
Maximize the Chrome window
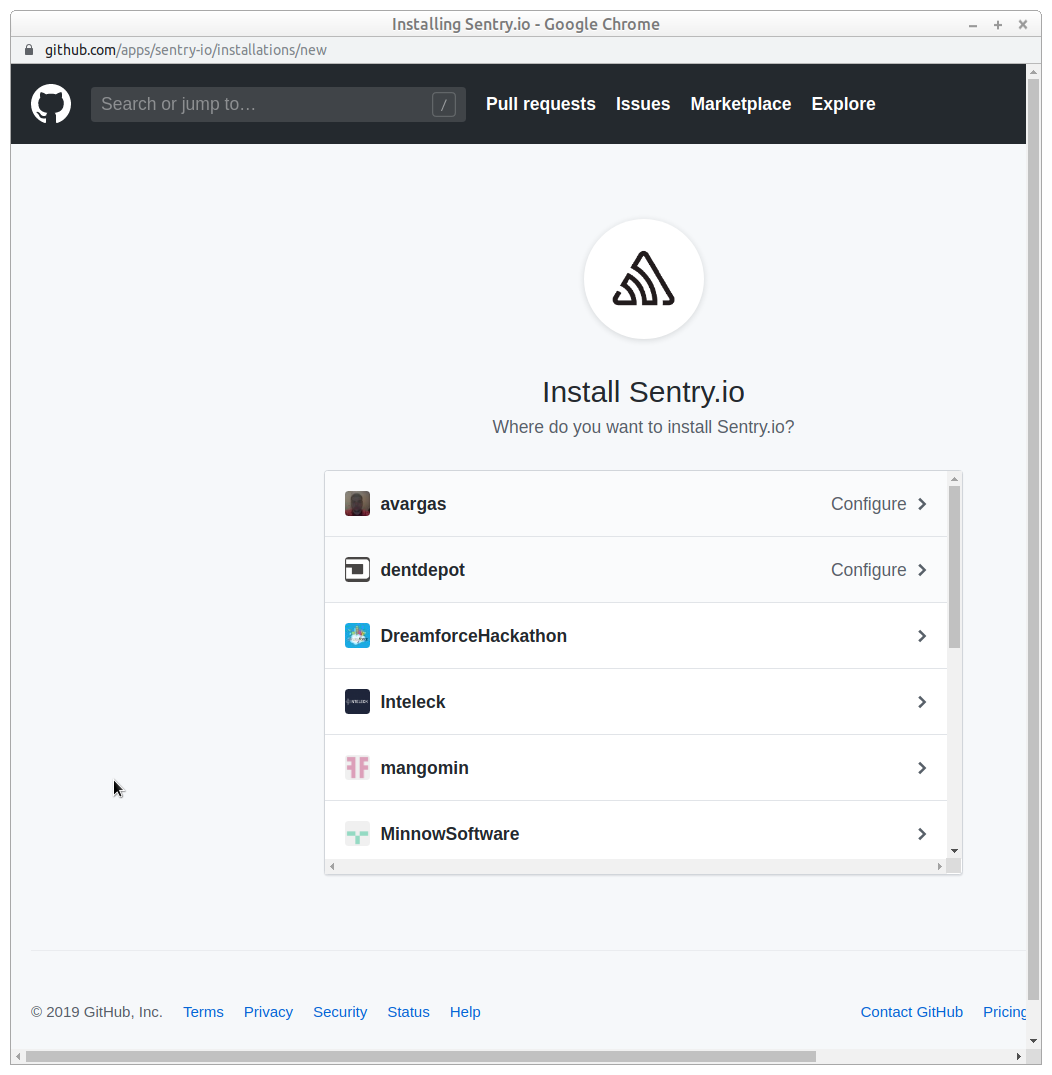tap(998, 25)
